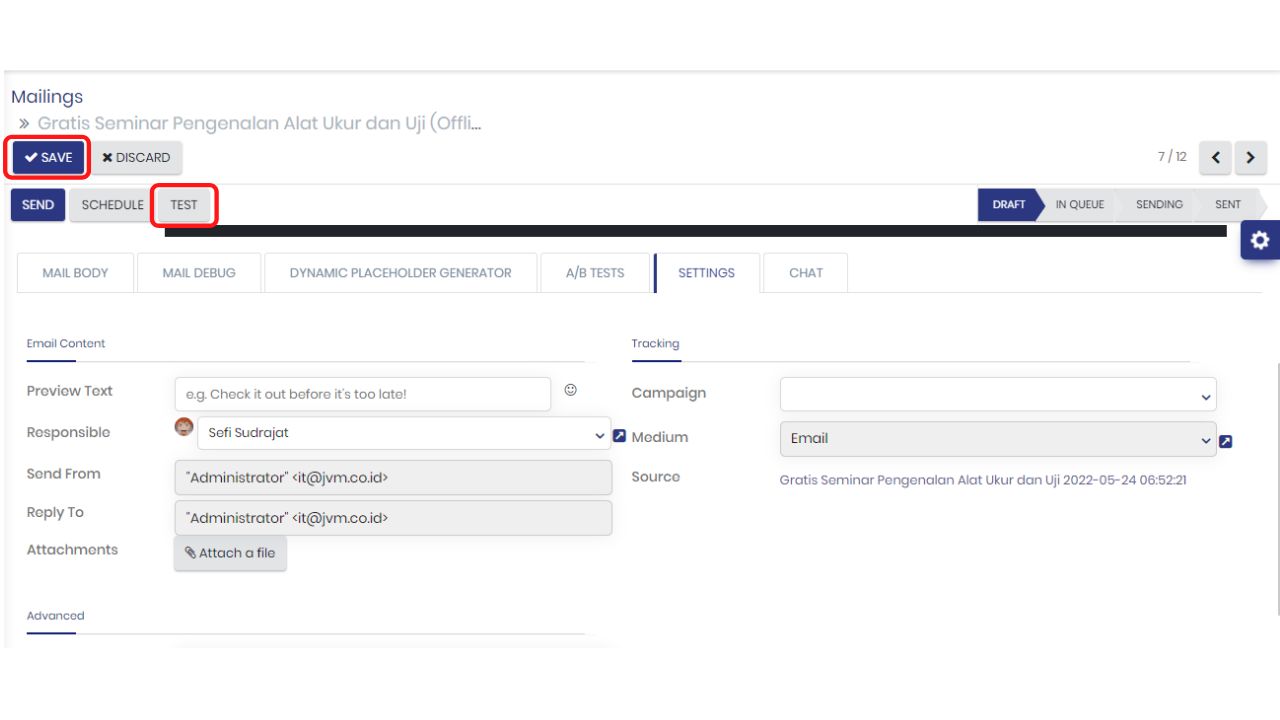Image resolution: width=1280 pixels, height=720 pixels.
Task: Click the Advanced section heading
Action: point(55,616)
